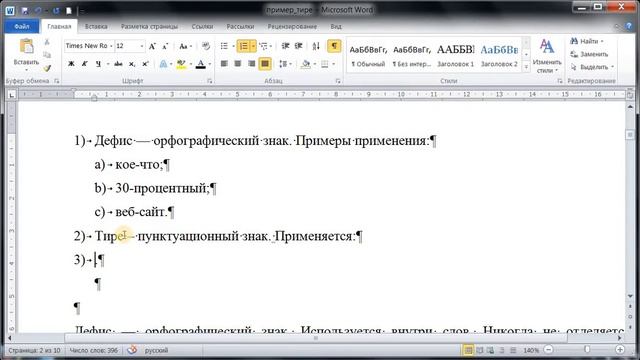Click Найти (Find) button
This screenshot has width=640, height=360.
coord(587,41)
